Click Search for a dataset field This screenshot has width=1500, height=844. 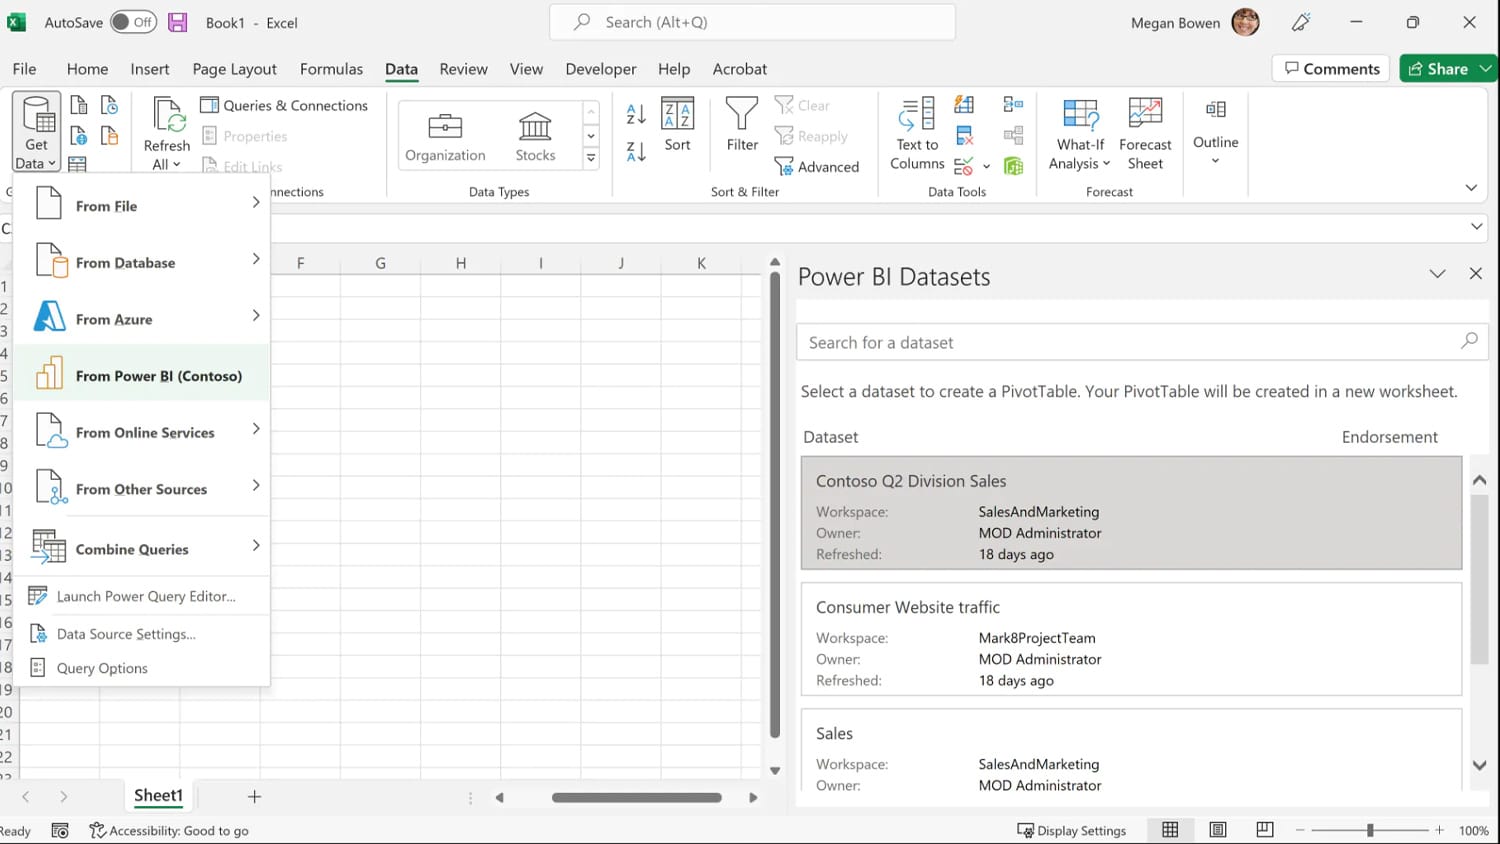pyautogui.click(x=1142, y=342)
